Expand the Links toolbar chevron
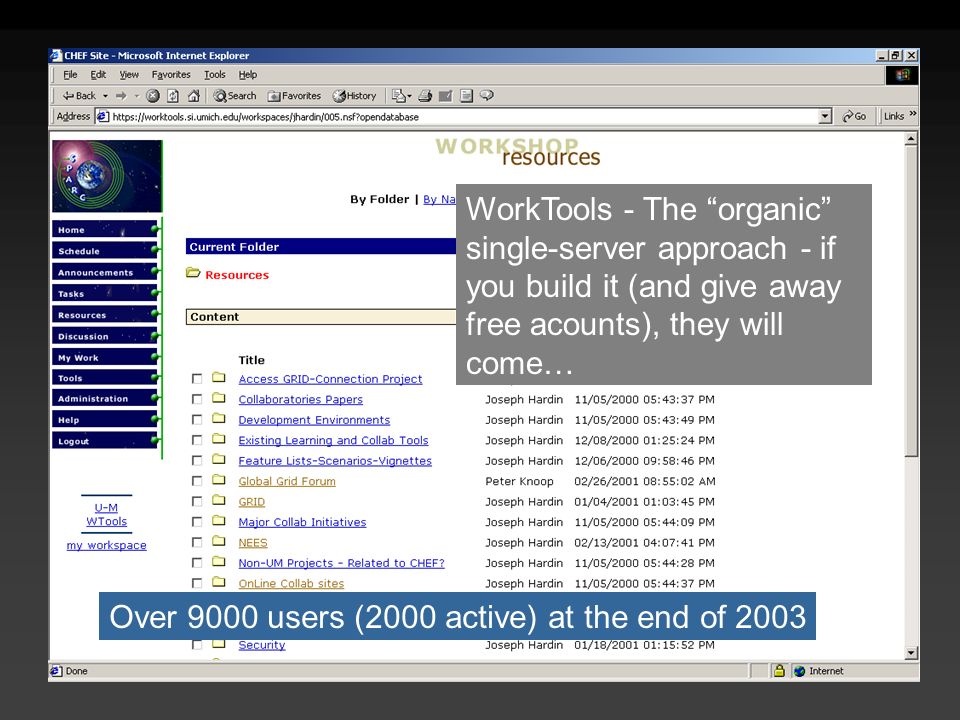 pyautogui.click(x=913, y=114)
